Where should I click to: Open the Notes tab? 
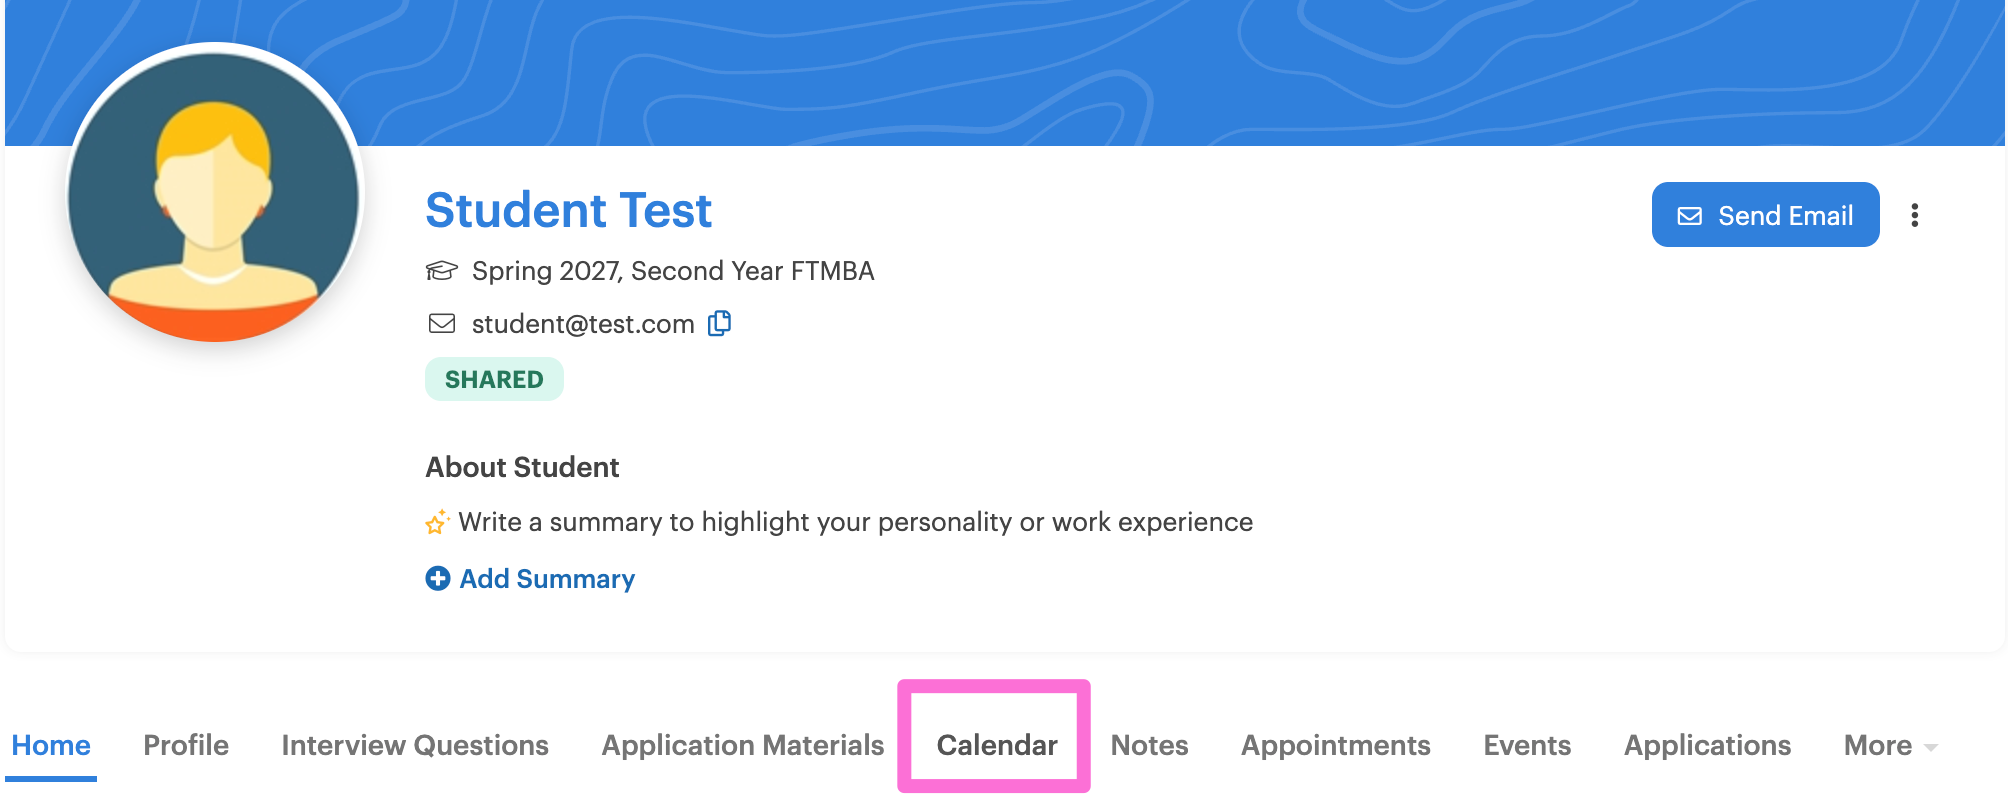click(1150, 745)
